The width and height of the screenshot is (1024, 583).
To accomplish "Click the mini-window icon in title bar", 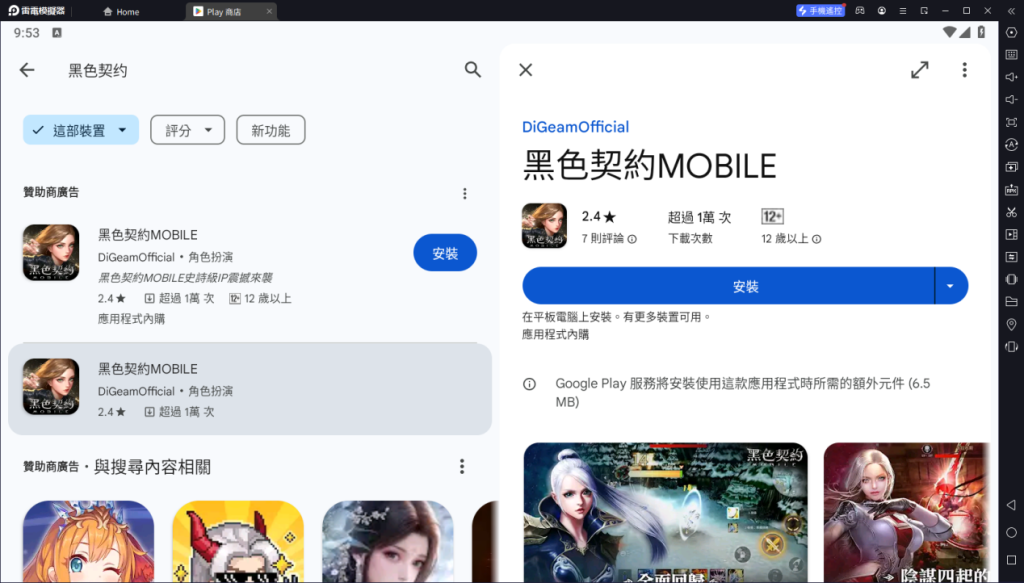I will [924, 10].
